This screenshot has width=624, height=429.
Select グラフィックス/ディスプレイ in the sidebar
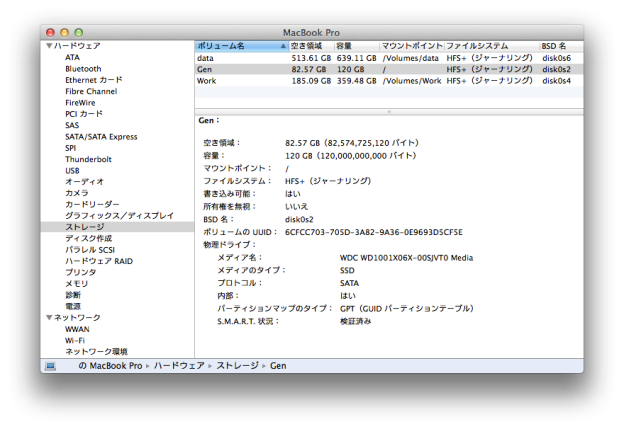click(x=119, y=216)
